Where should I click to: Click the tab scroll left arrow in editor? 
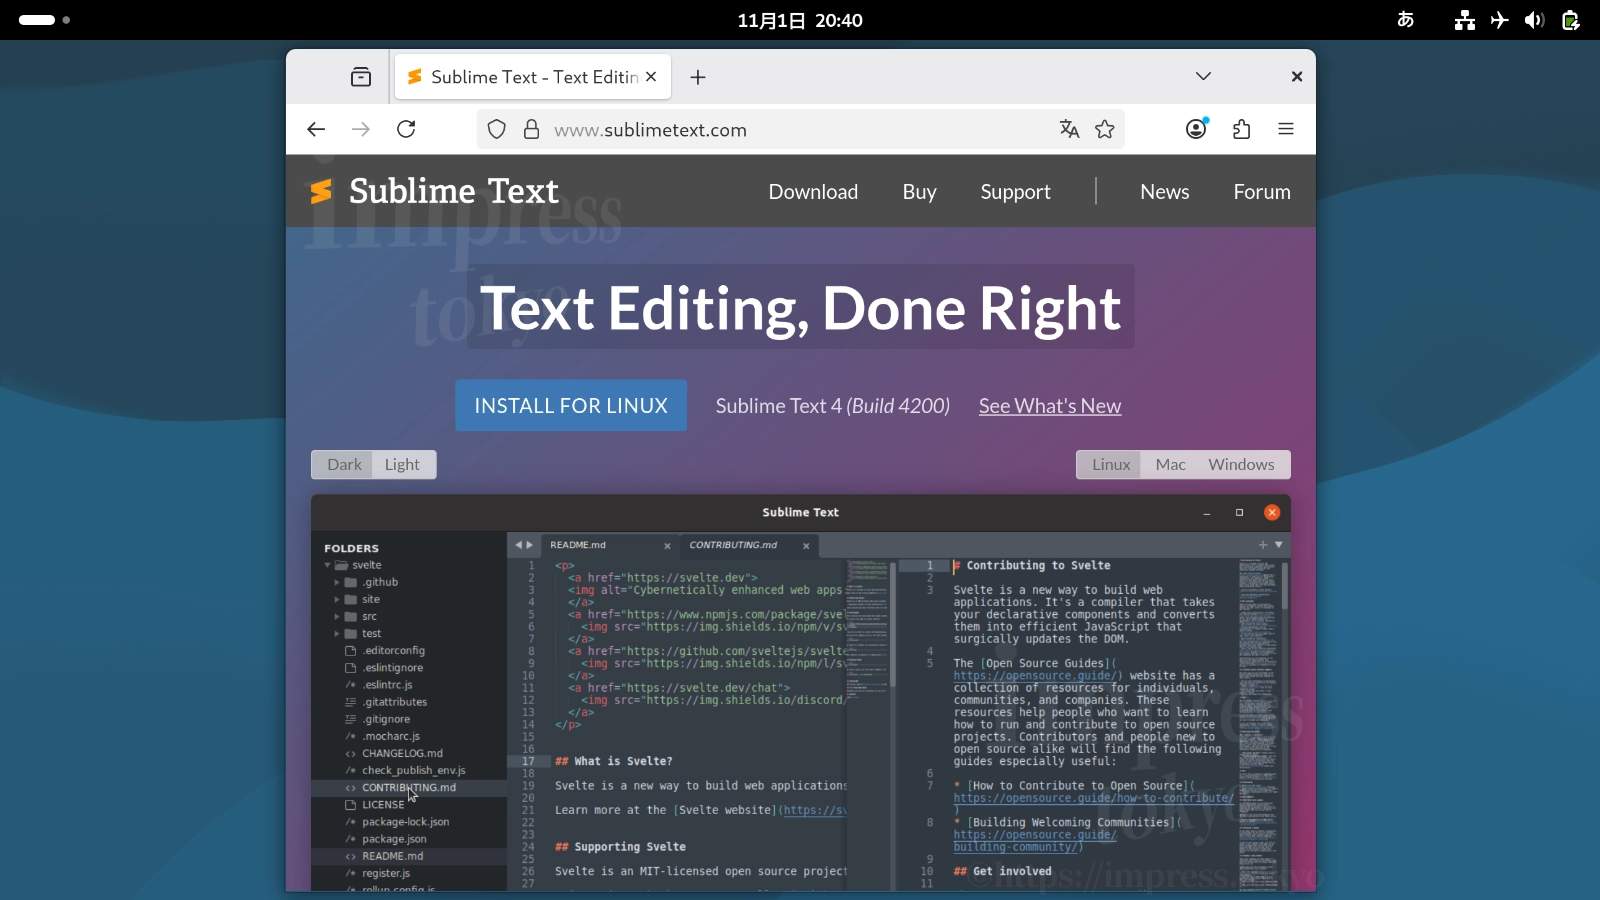(x=518, y=545)
